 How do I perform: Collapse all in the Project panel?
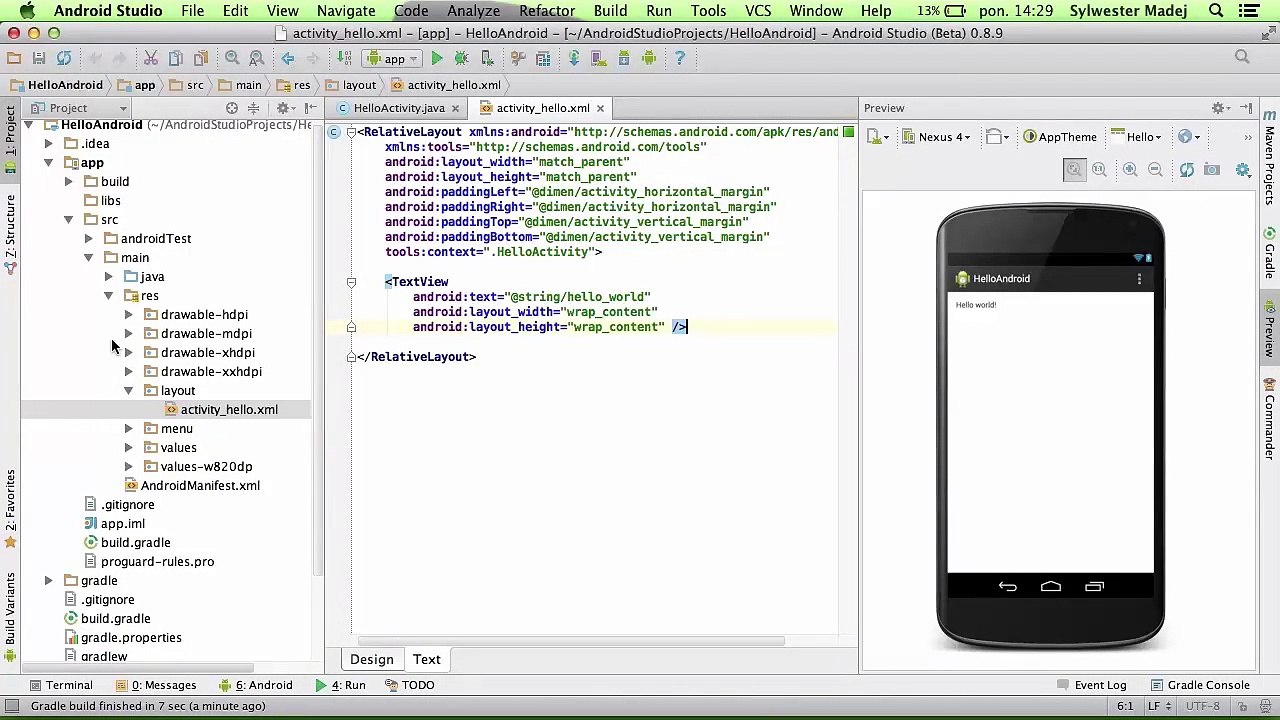click(x=253, y=108)
